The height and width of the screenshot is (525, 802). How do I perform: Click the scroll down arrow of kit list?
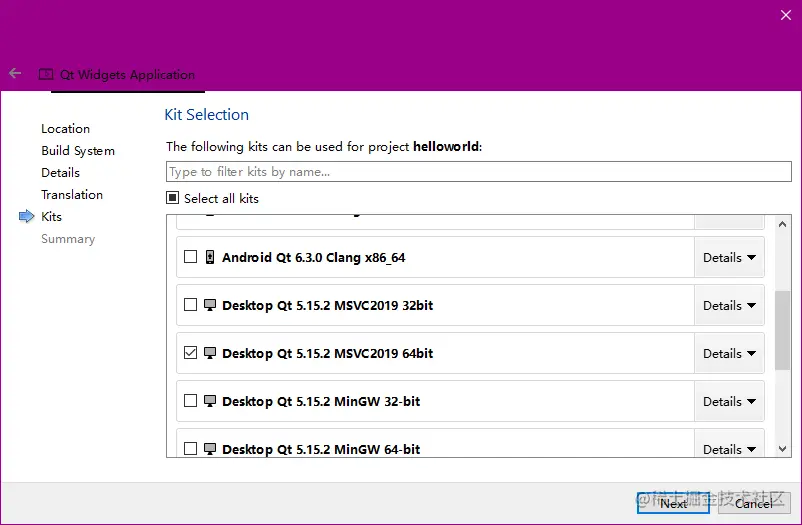(782, 449)
